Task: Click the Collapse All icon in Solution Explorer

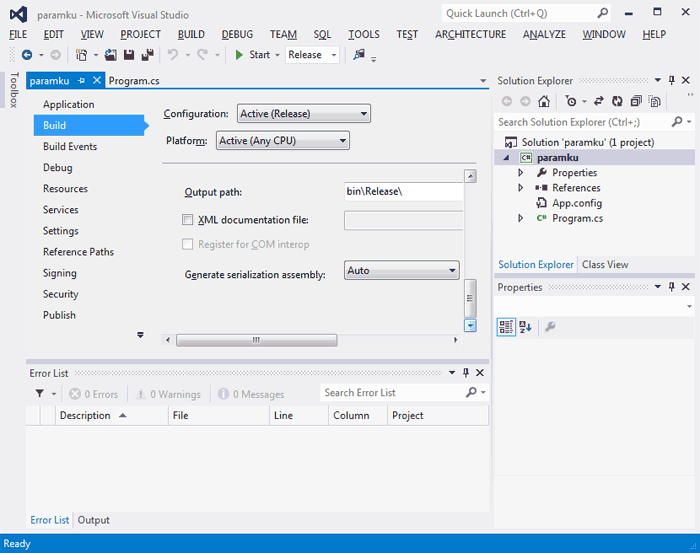Action: (x=636, y=101)
